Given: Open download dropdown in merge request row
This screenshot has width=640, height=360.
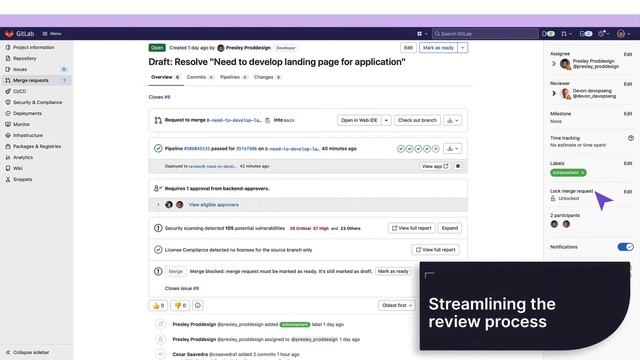Looking at the screenshot, I should [453, 120].
